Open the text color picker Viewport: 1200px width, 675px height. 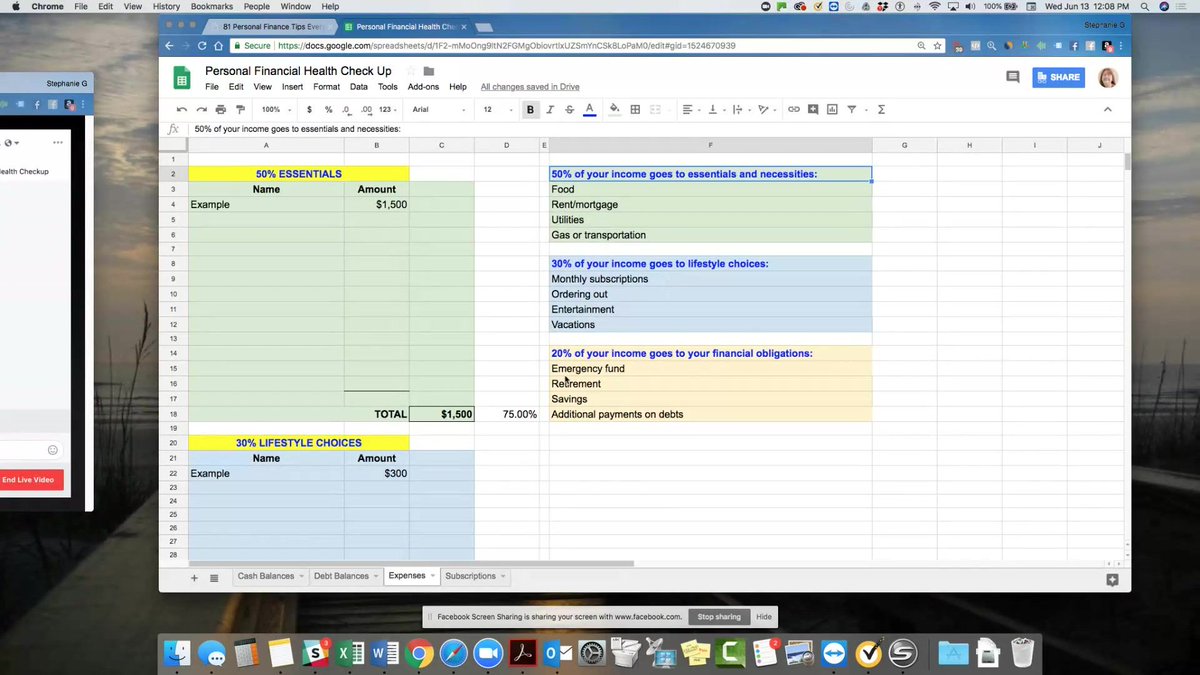589,109
